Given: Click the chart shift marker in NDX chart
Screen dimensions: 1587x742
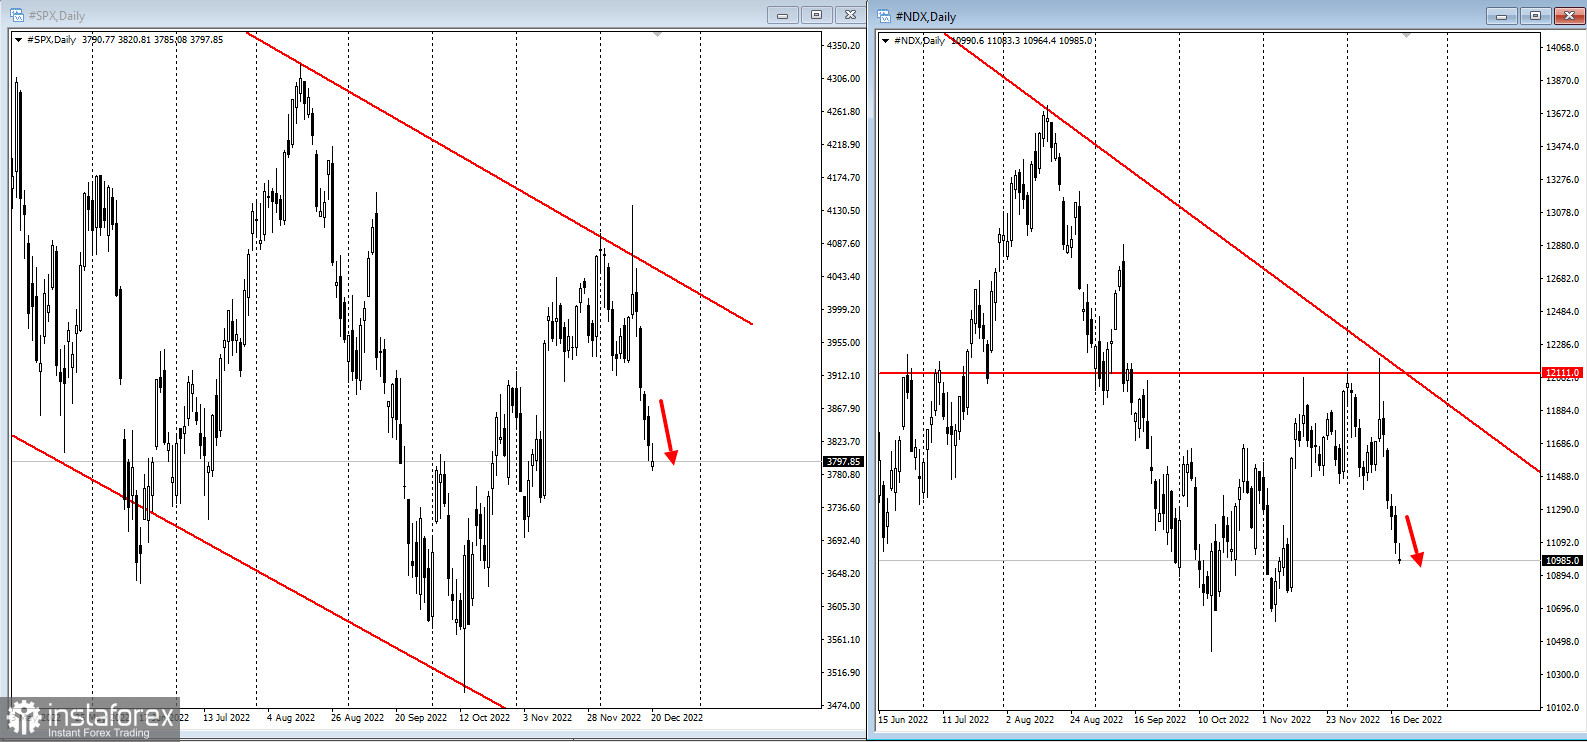Looking at the screenshot, I should [x=1406, y=35].
